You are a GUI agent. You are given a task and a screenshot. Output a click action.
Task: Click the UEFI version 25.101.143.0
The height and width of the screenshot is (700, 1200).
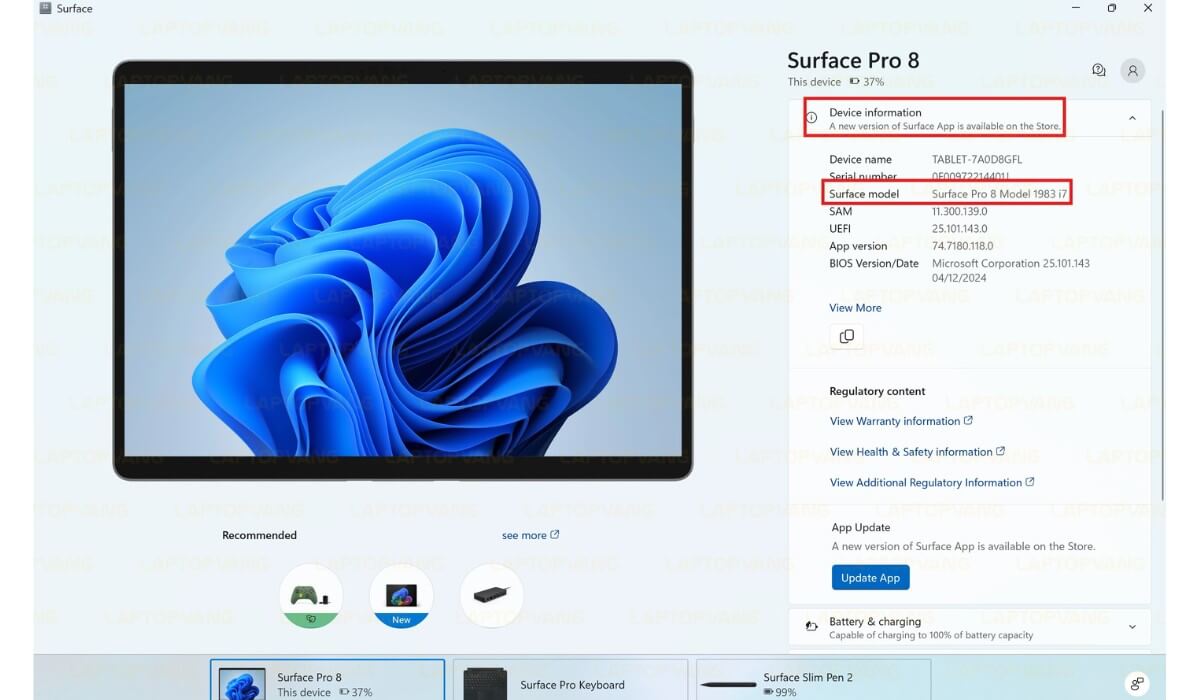click(959, 228)
